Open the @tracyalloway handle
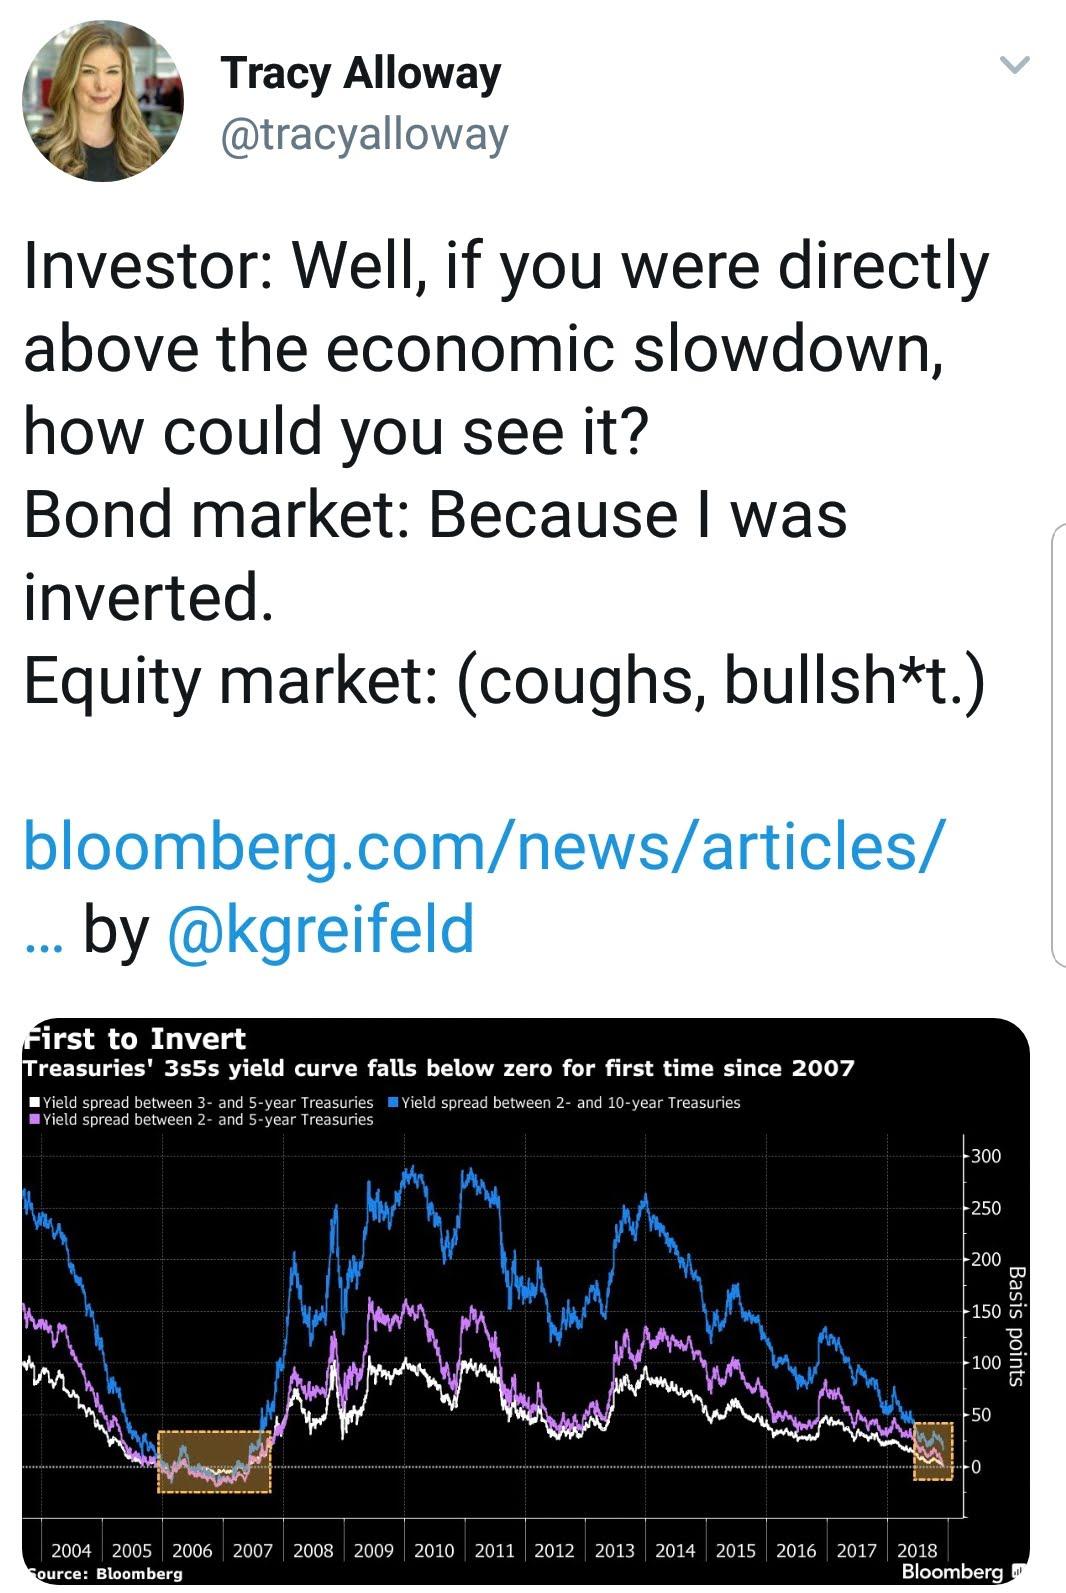 click(x=364, y=135)
